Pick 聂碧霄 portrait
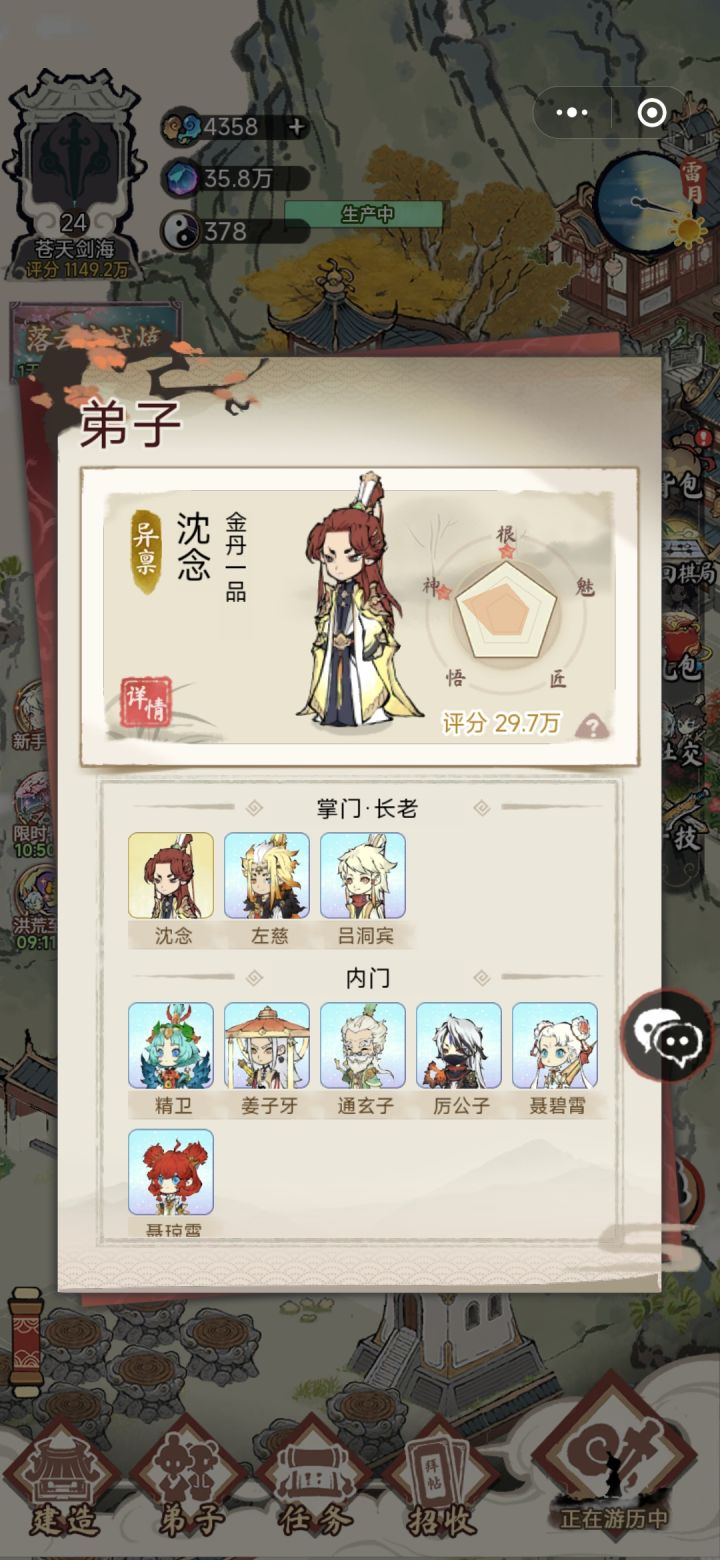 coord(555,1046)
